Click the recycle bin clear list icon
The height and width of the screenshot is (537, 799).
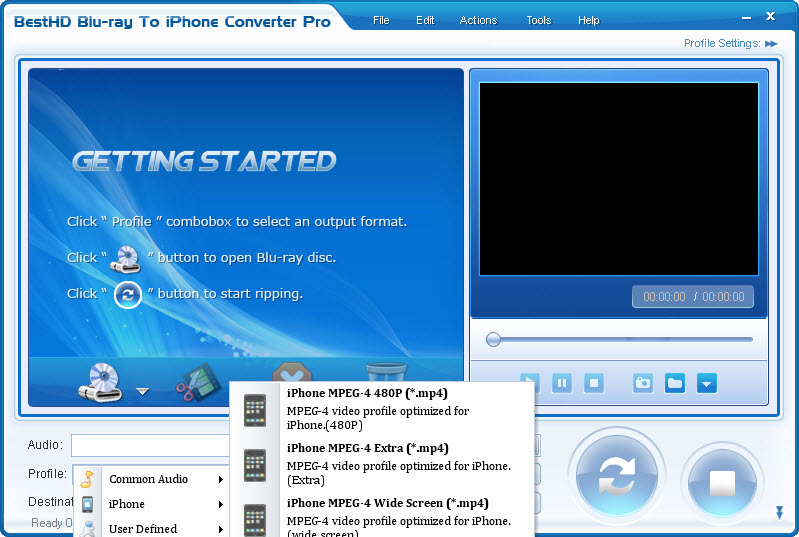coord(386,372)
